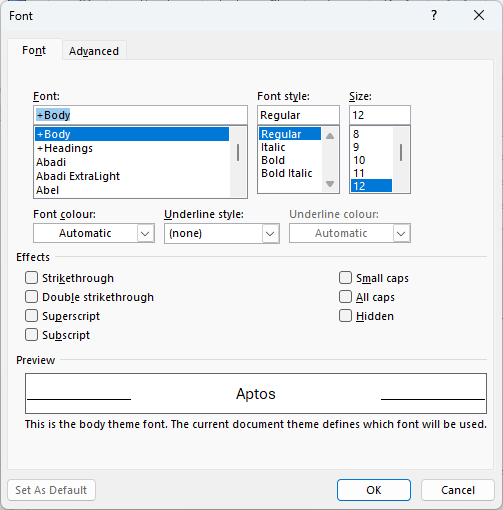
Task: Click font style list down arrow
Action: click(330, 184)
